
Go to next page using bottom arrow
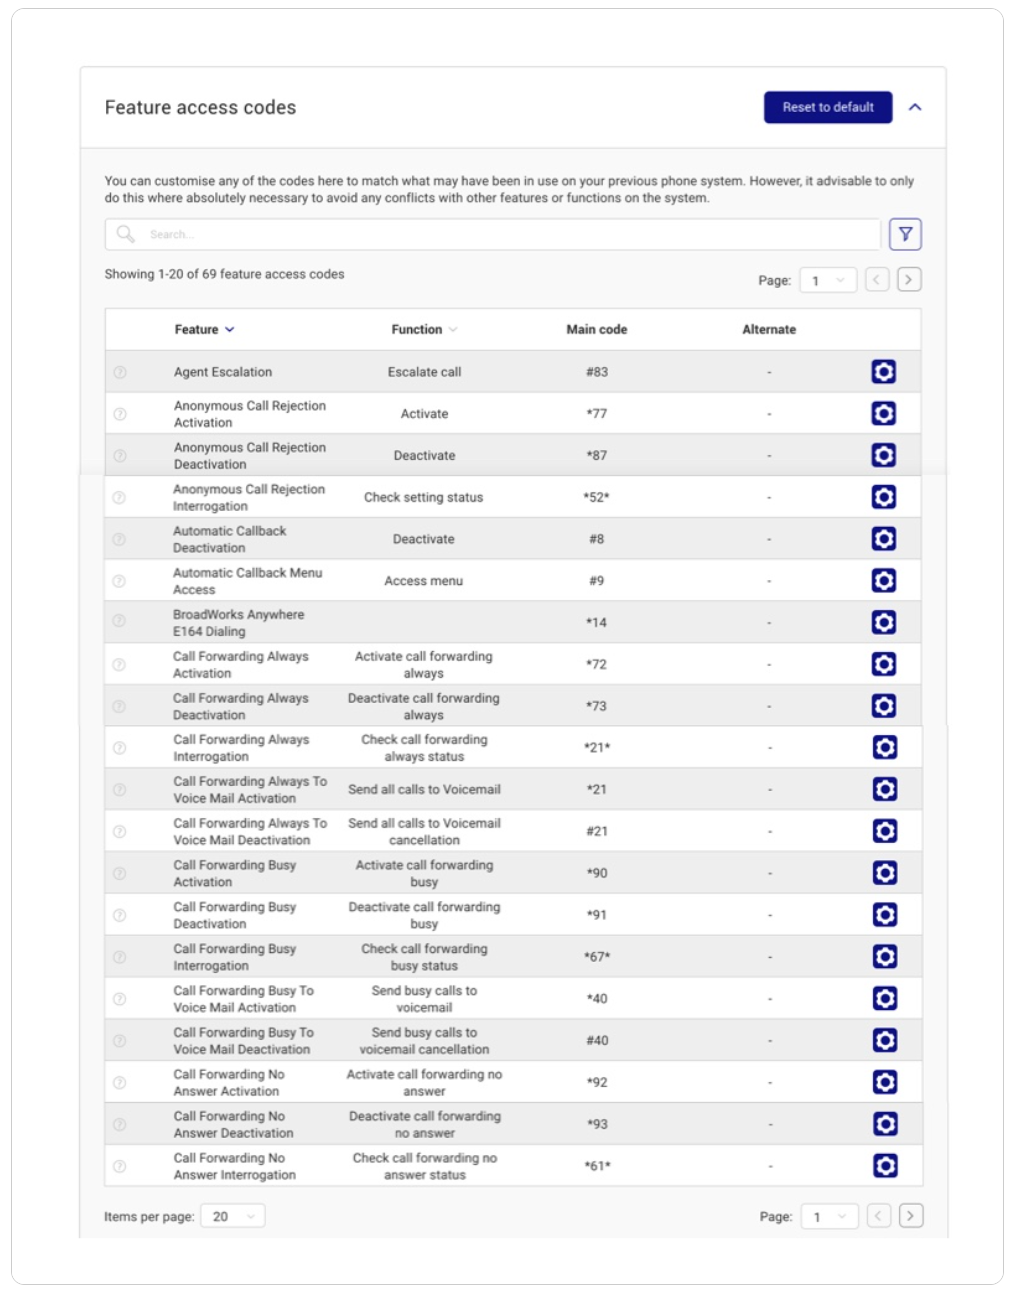[910, 1216]
